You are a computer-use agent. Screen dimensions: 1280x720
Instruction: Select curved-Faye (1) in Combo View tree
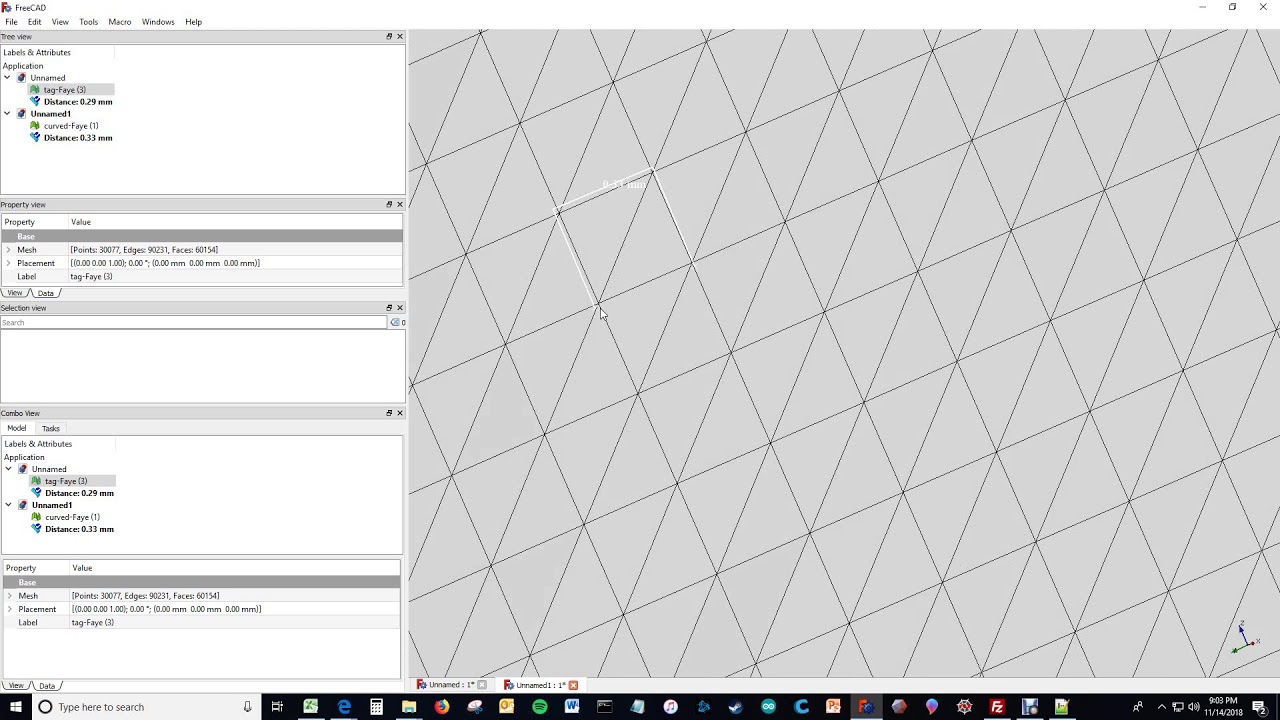click(72, 517)
